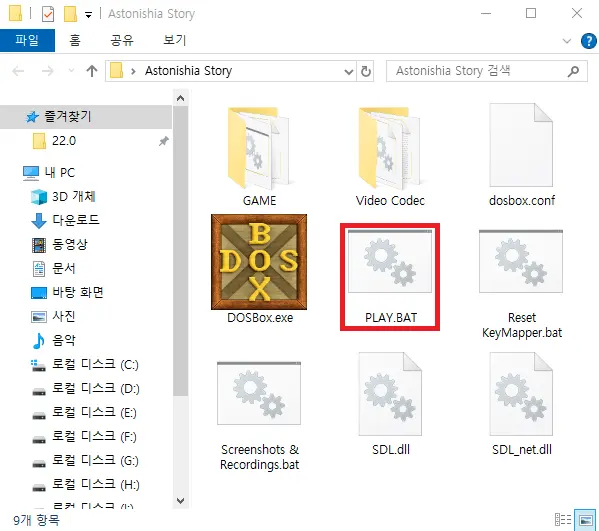Select the SDL_net.dll file
The width and height of the screenshot is (599, 531).
click(521, 405)
